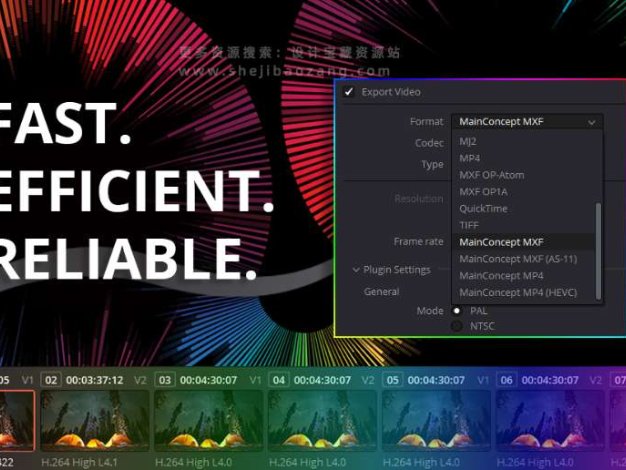Click the clip number 02 badge
The height and width of the screenshot is (470, 626).
(51, 380)
